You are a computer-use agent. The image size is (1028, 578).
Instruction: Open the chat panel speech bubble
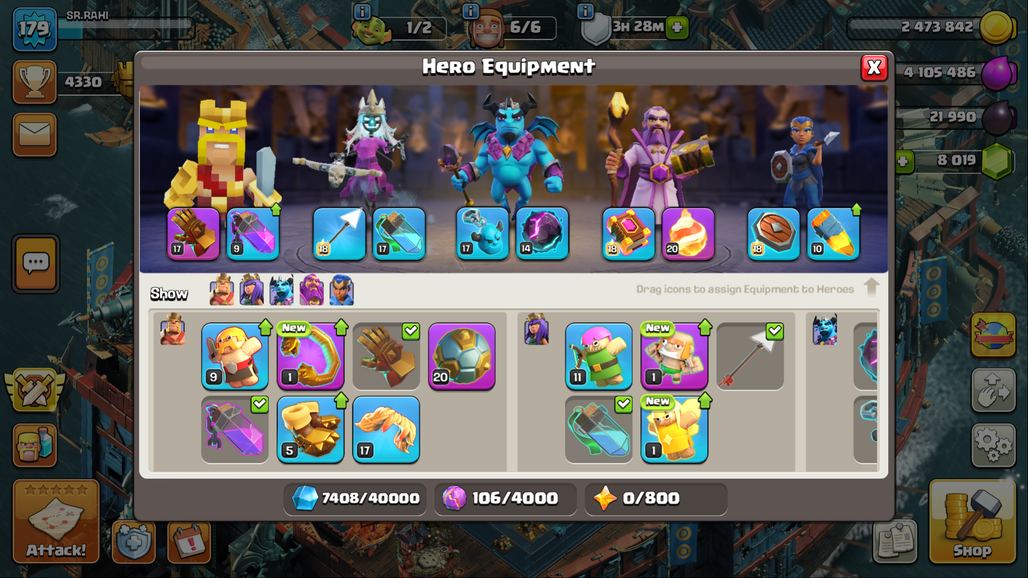pyautogui.click(x=35, y=263)
